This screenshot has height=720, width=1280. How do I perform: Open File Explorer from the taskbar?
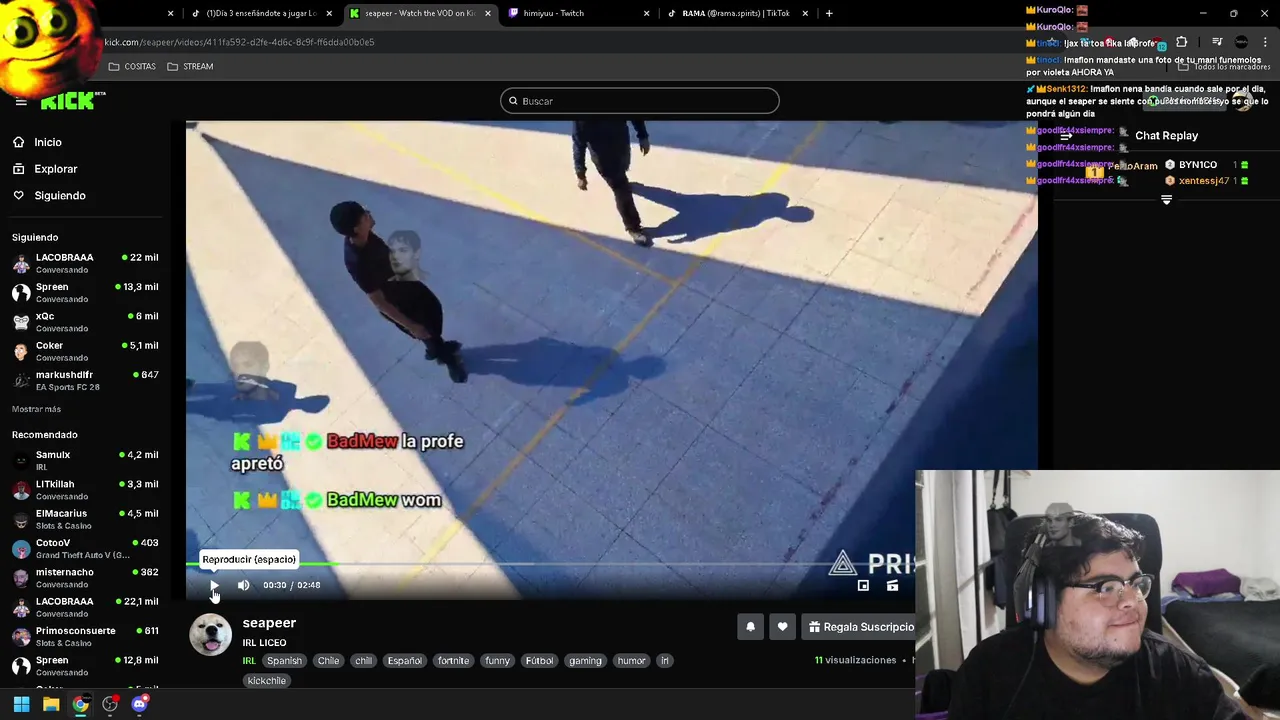click(51, 704)
